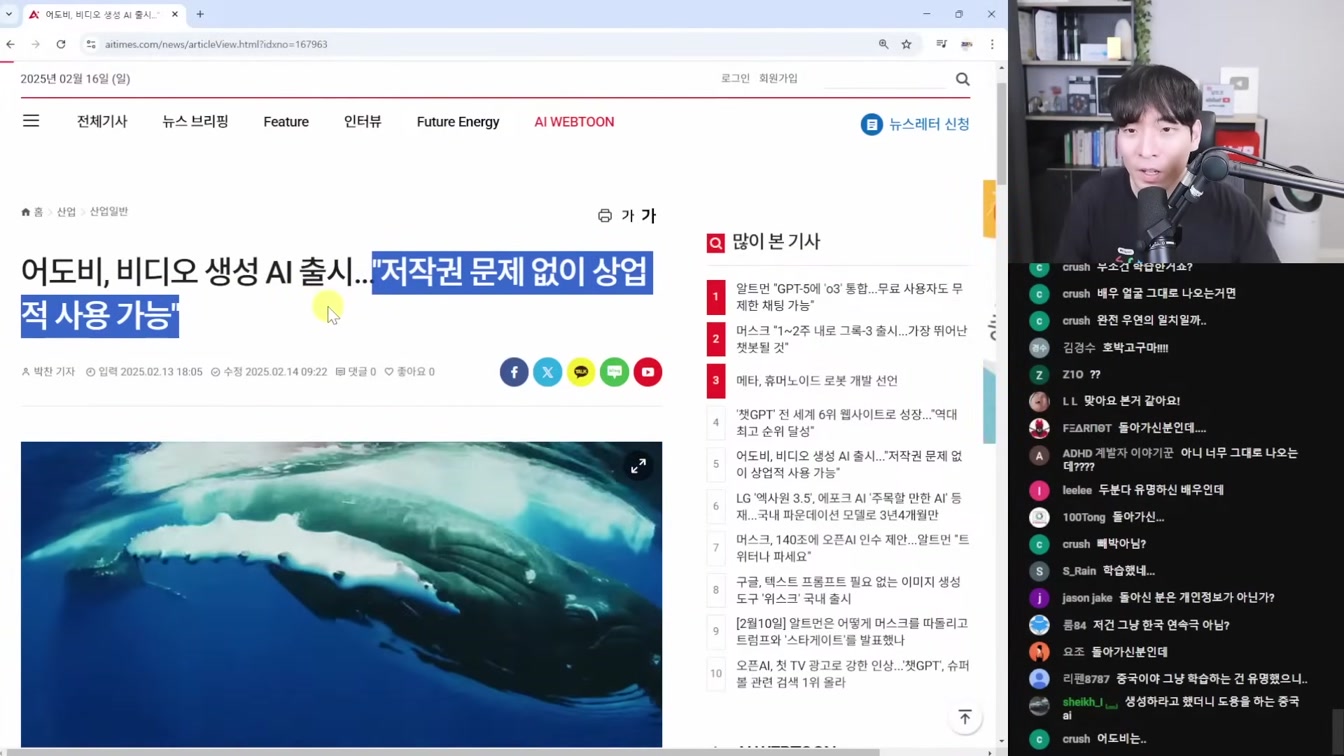The width and height of the screenshot is (1344, 756).
Task: Share article via green chat icon
Action: tap(614, 372)
